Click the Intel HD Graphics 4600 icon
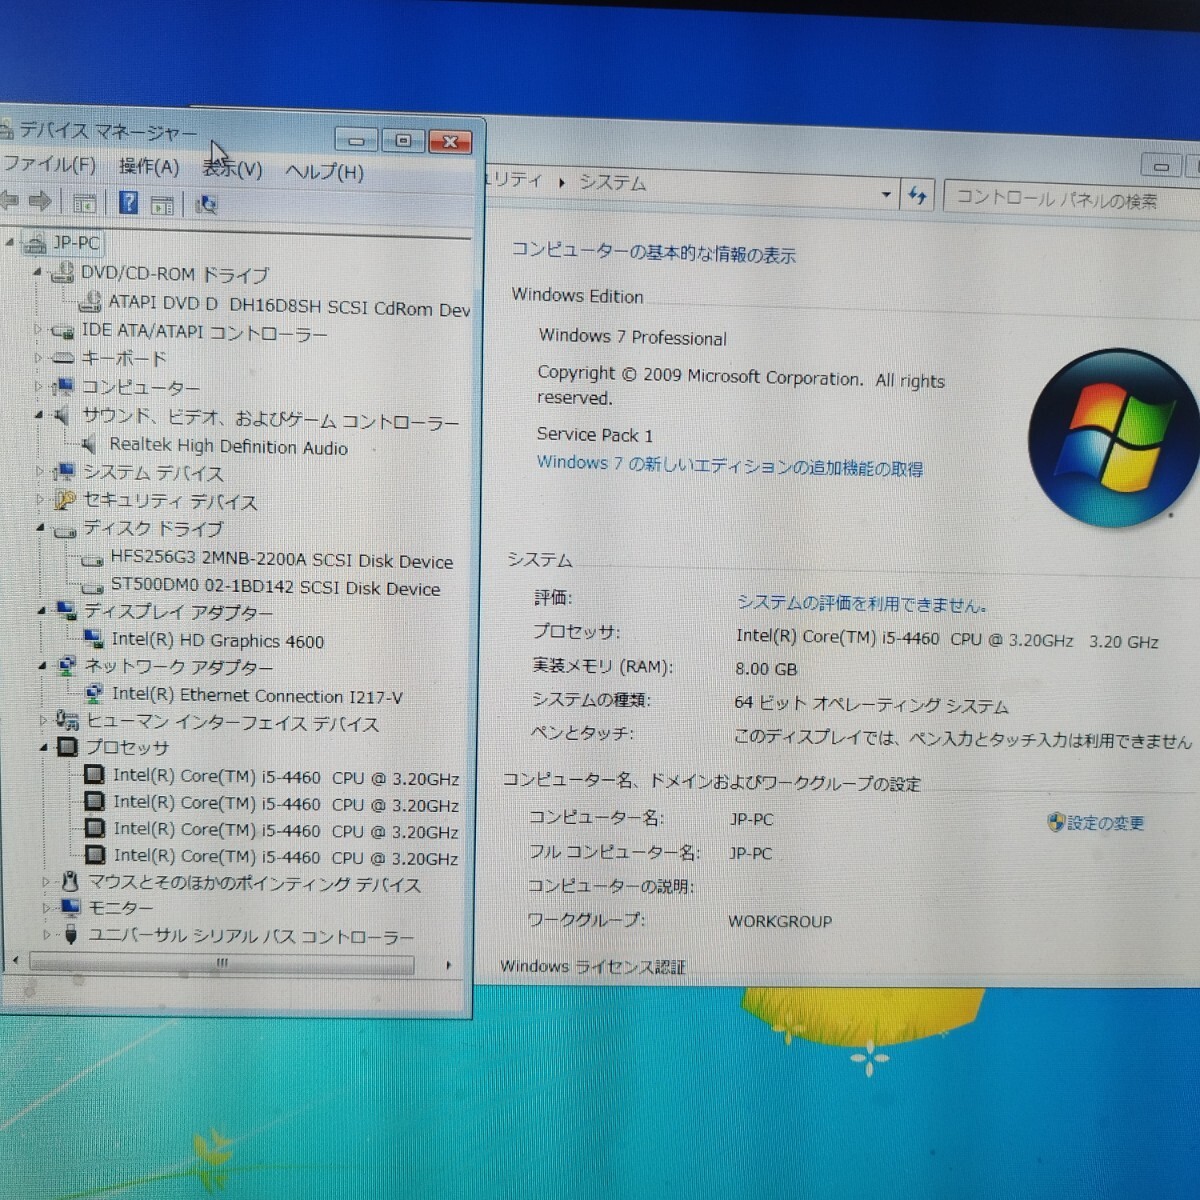The width and height of the screenshot is (1200, 1200). pyautogui.click(x=93, y=638)
